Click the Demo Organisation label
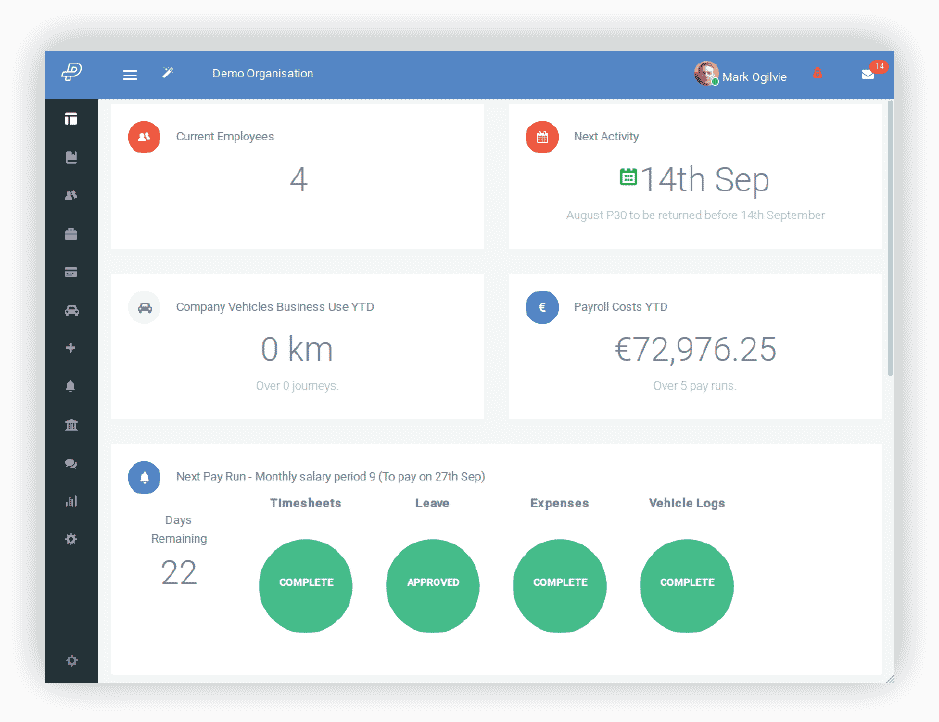The image size is (939, 722). click(x=262, y=73)
